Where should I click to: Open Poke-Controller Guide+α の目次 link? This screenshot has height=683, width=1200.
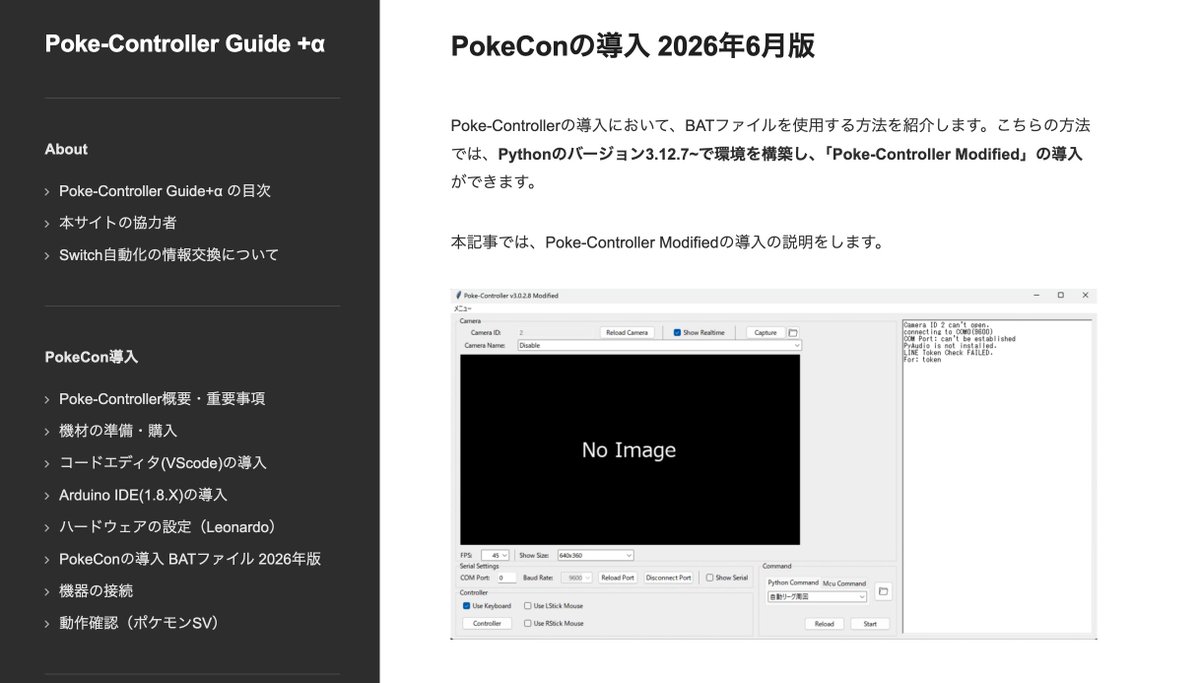tap(165, 190)
